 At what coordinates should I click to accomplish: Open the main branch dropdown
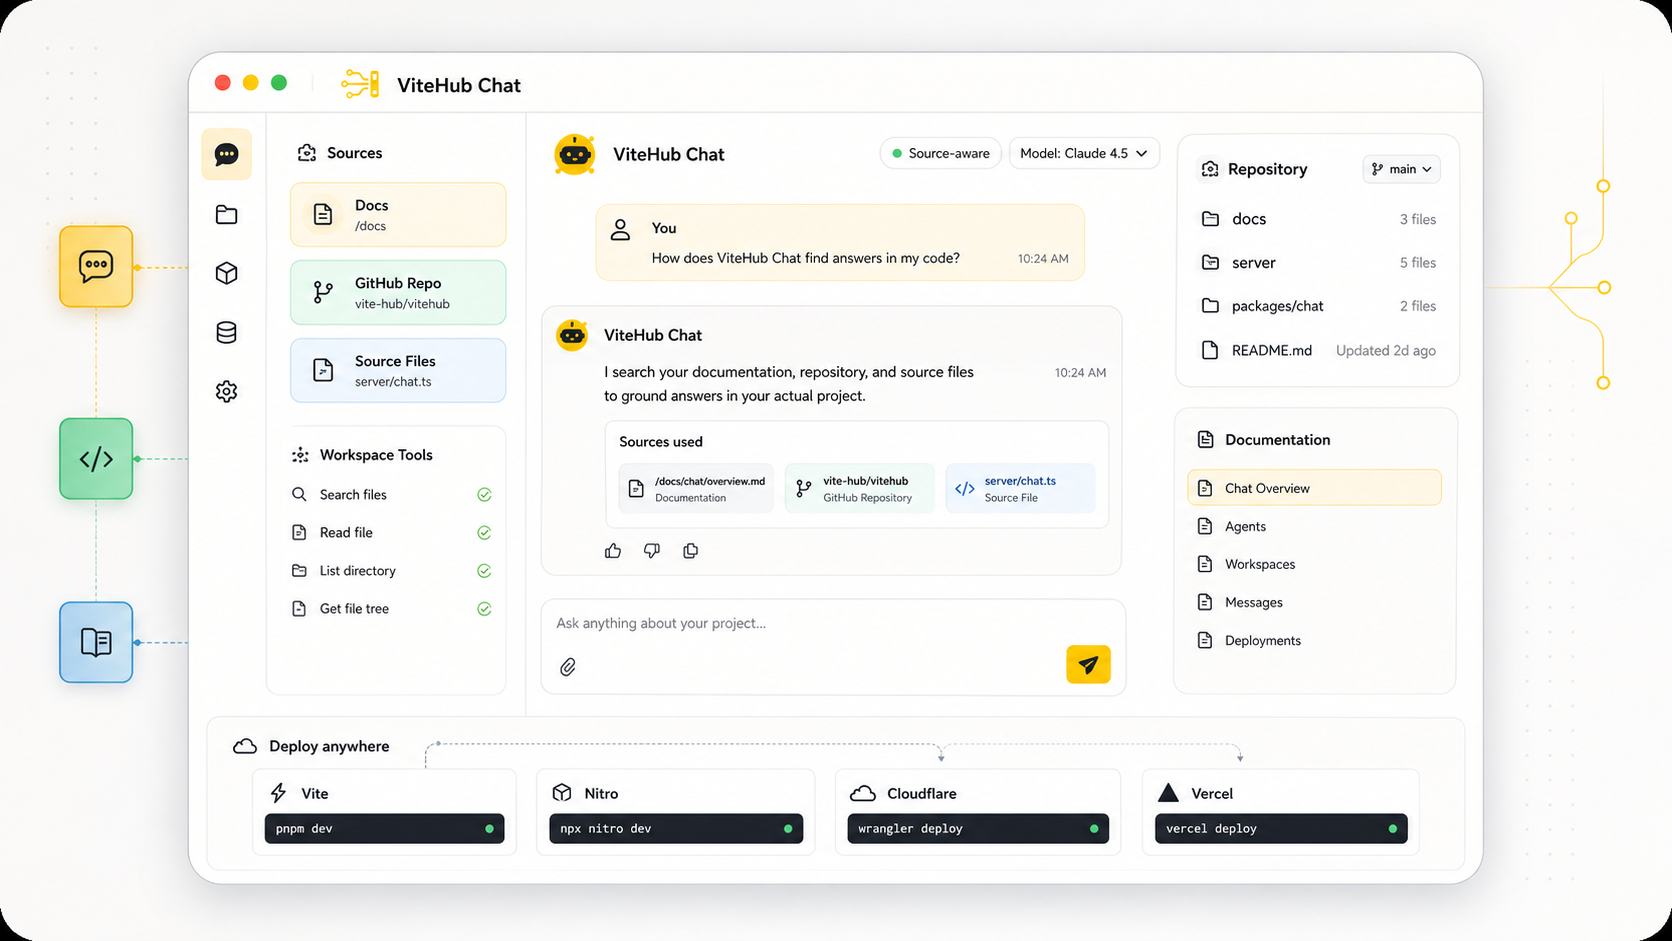[1401, 169]
